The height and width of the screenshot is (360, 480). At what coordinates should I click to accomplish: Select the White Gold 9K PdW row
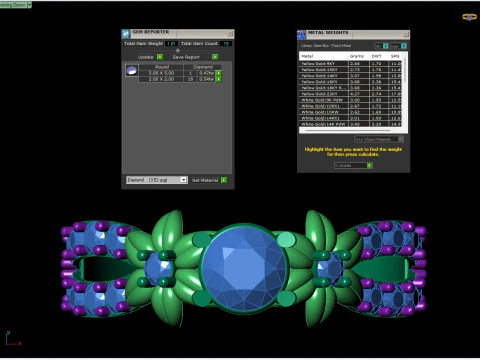351,100
